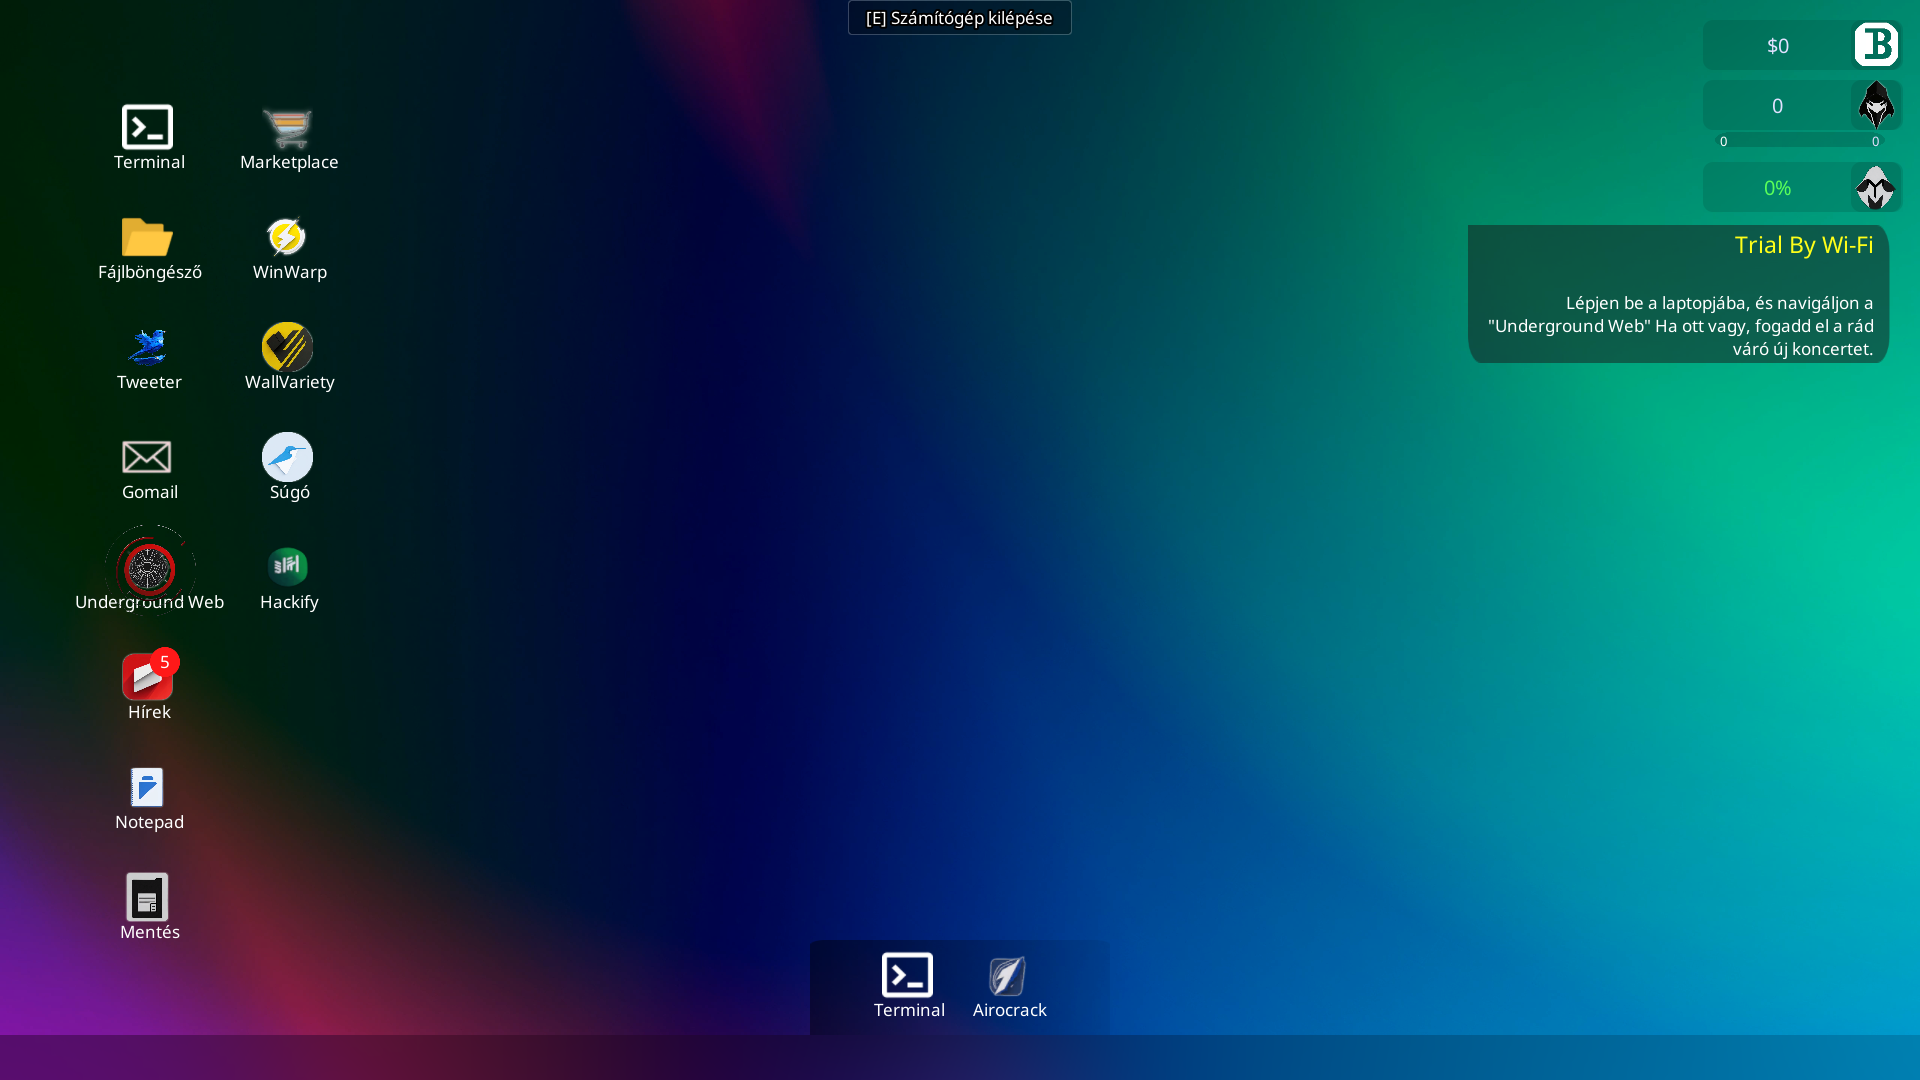Click the Mentés save icon

point(148,898)
